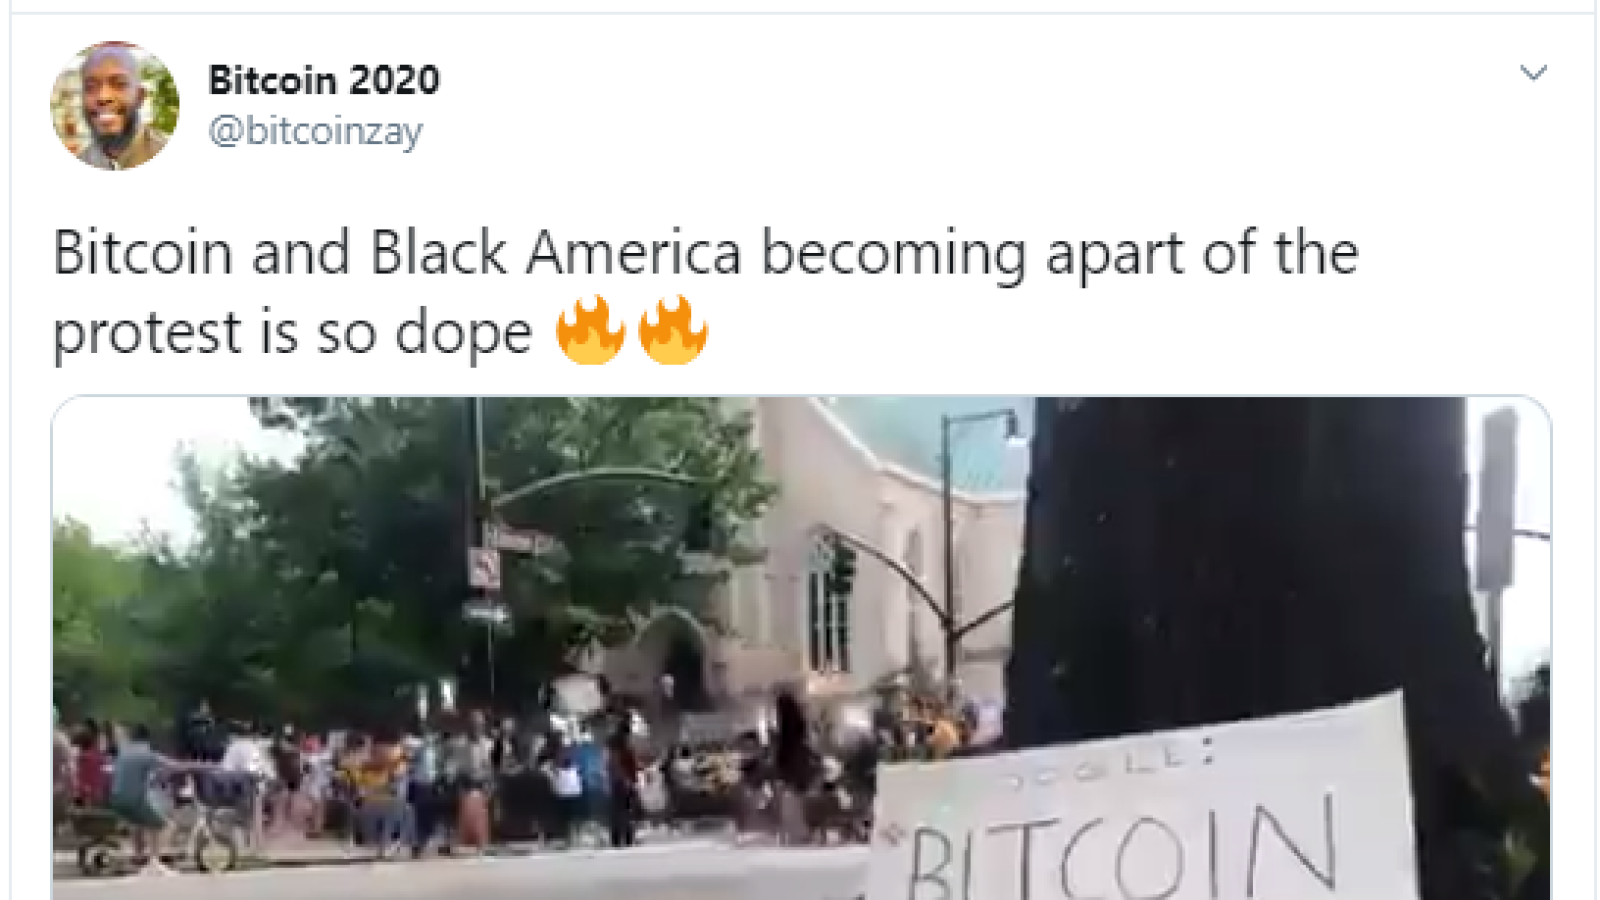This screenshot has width=1600, height=900.
Task: Open the tweet options chevron menu
Action: 1533,73
